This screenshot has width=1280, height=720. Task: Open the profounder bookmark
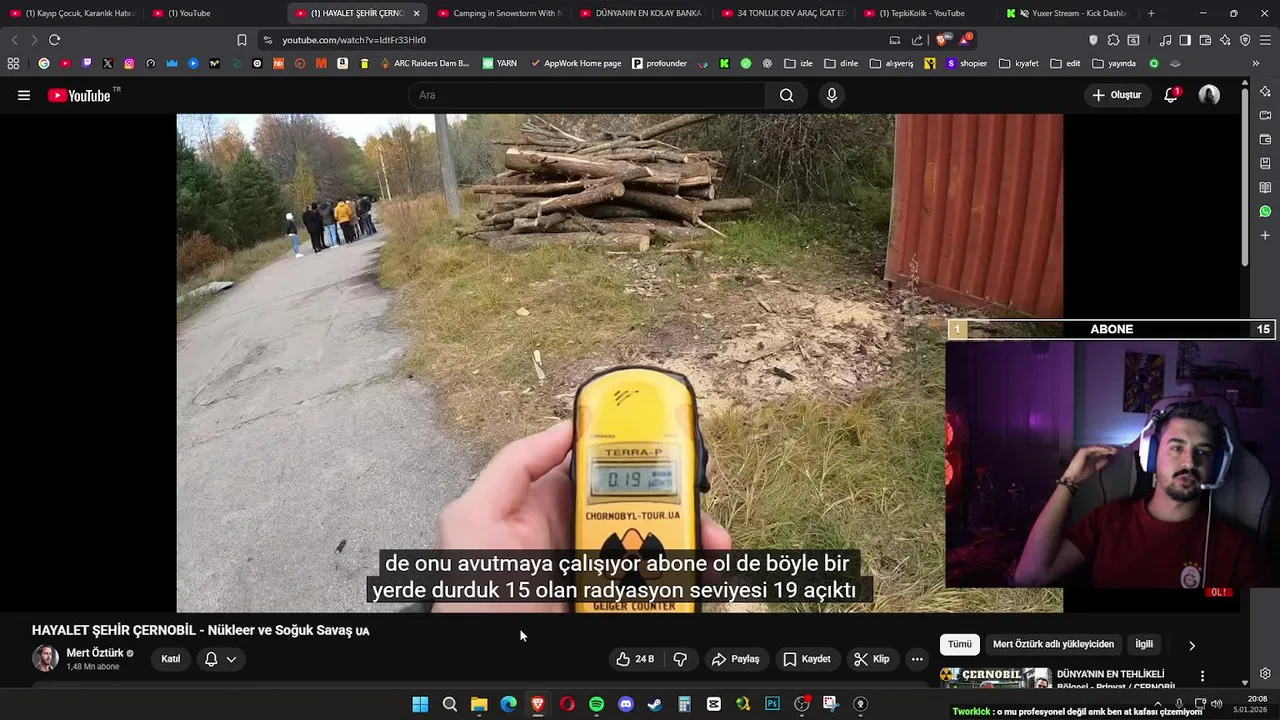click(x=660, y=63)
